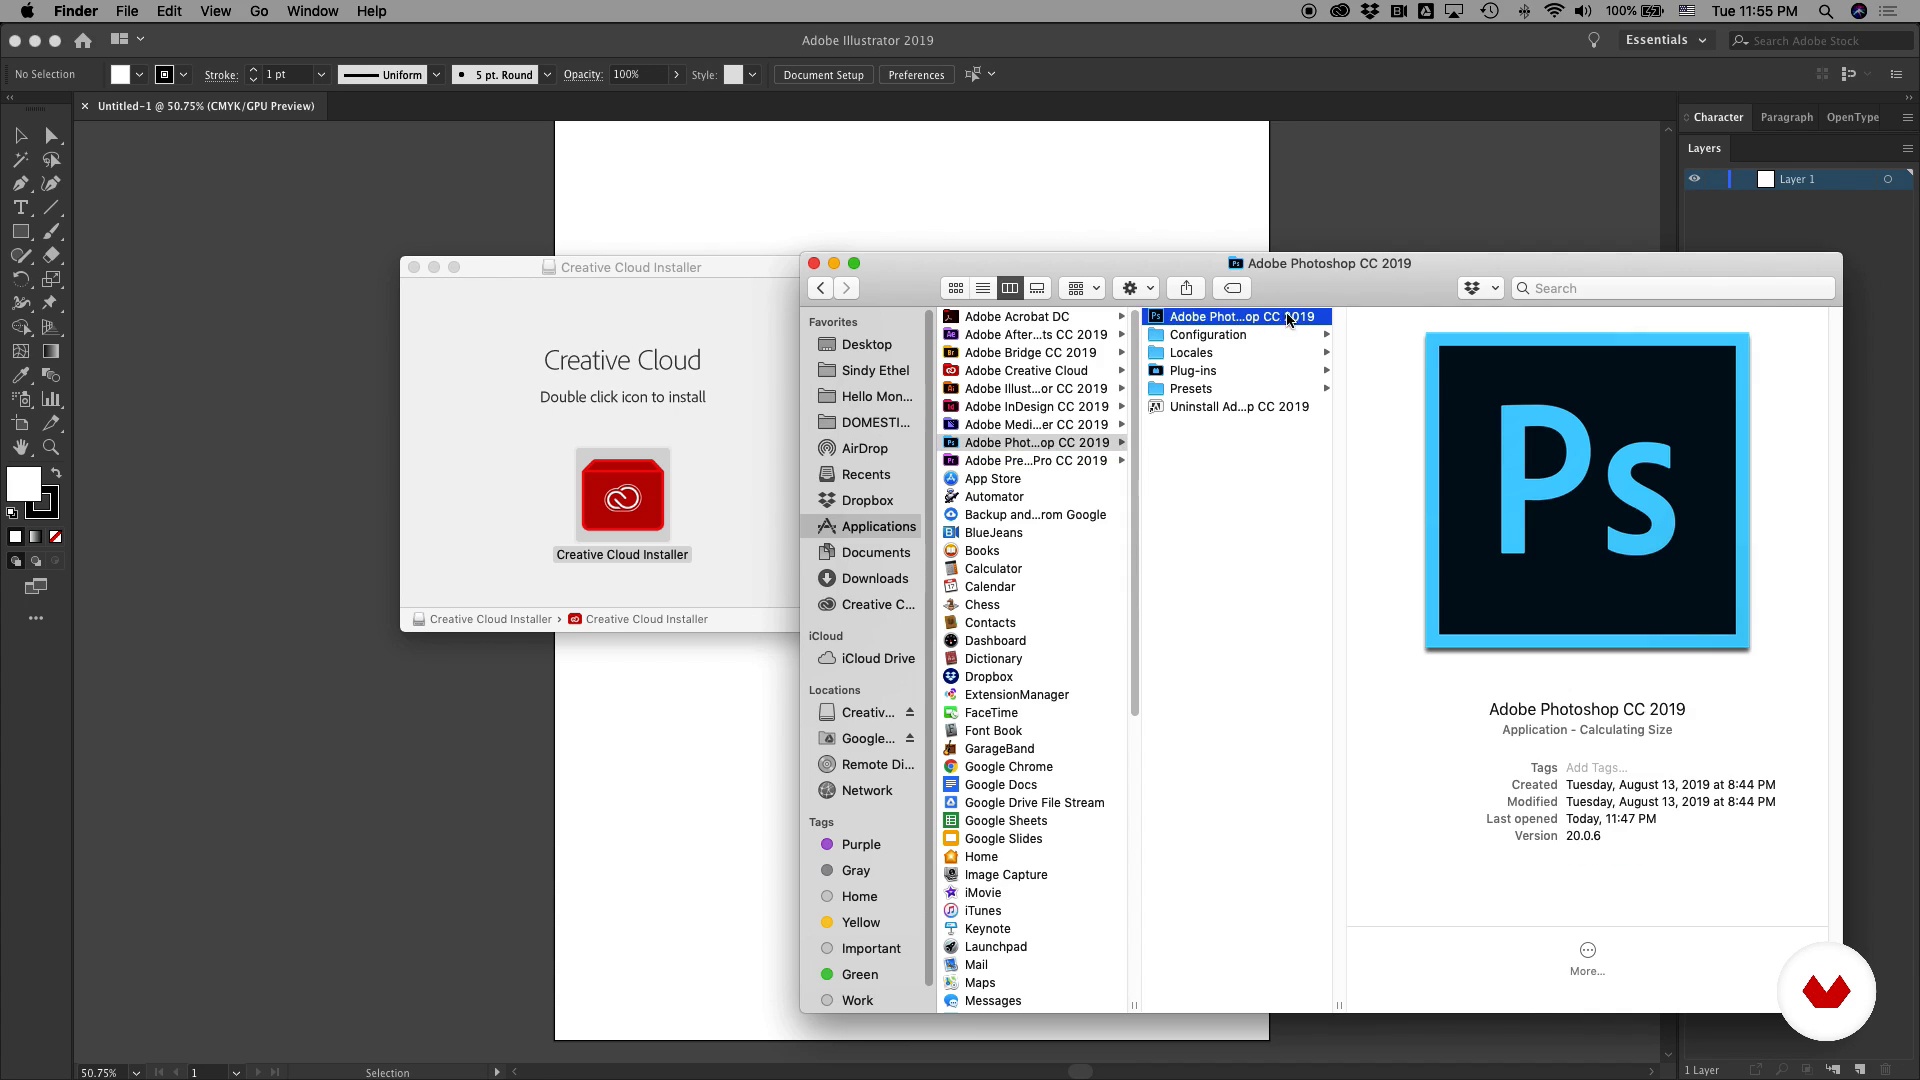Switch to Character tab in panel
Screen dimensions: 1920x1080
click(1718, 117)
